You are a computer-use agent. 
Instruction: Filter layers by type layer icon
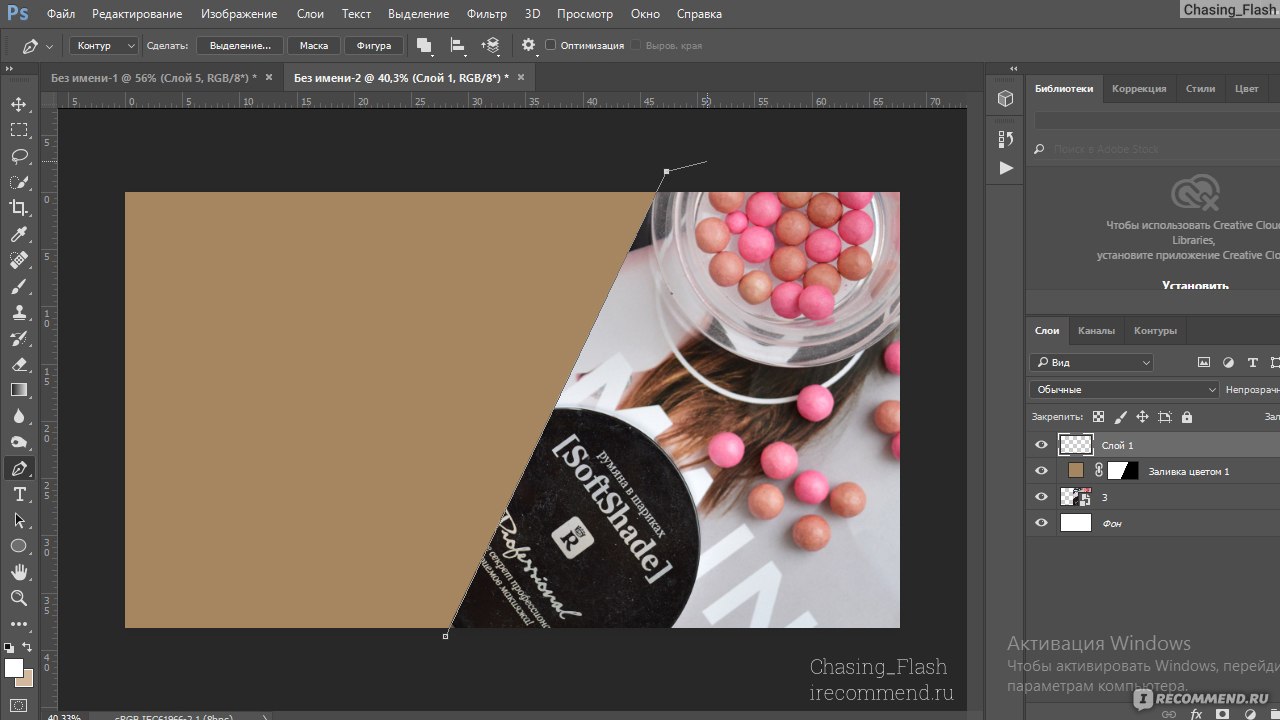[1252, 363]
